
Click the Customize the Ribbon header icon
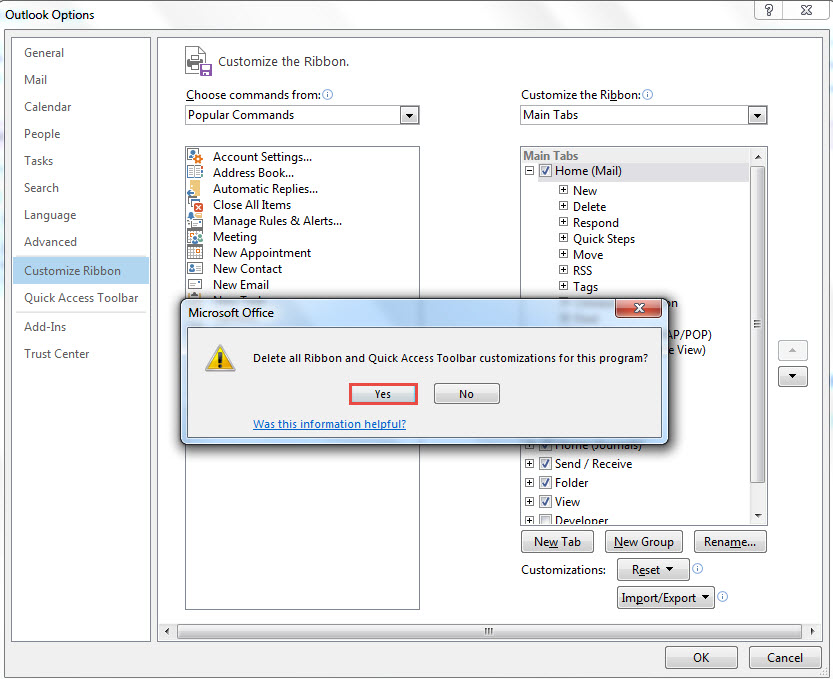point(199,61)
